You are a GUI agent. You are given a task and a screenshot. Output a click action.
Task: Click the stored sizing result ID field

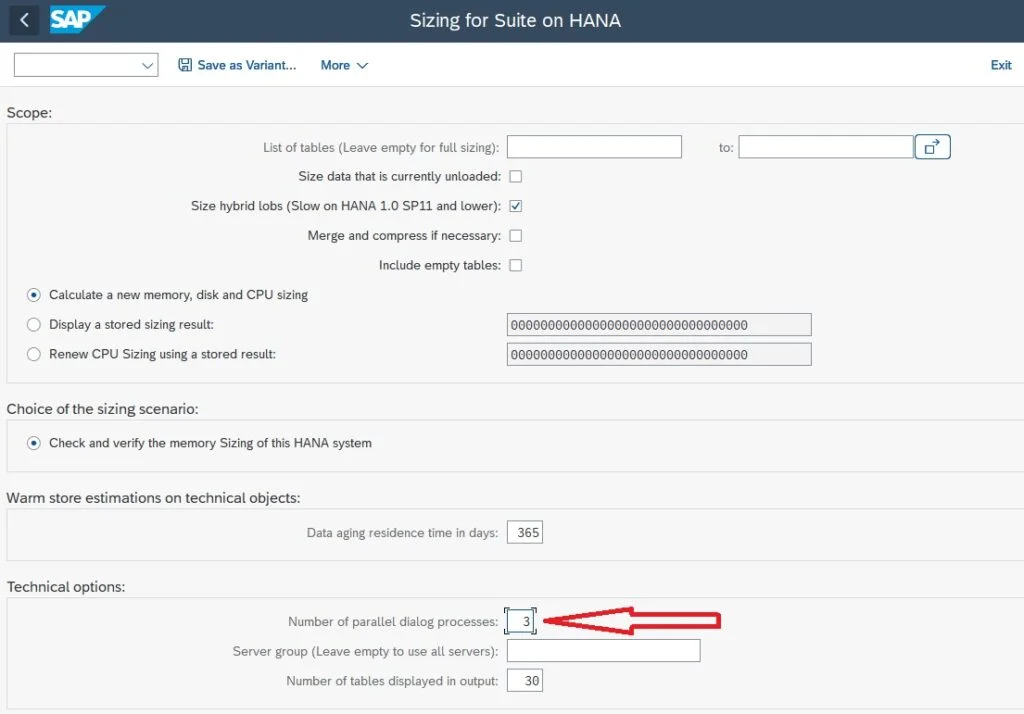click(659, 325)
